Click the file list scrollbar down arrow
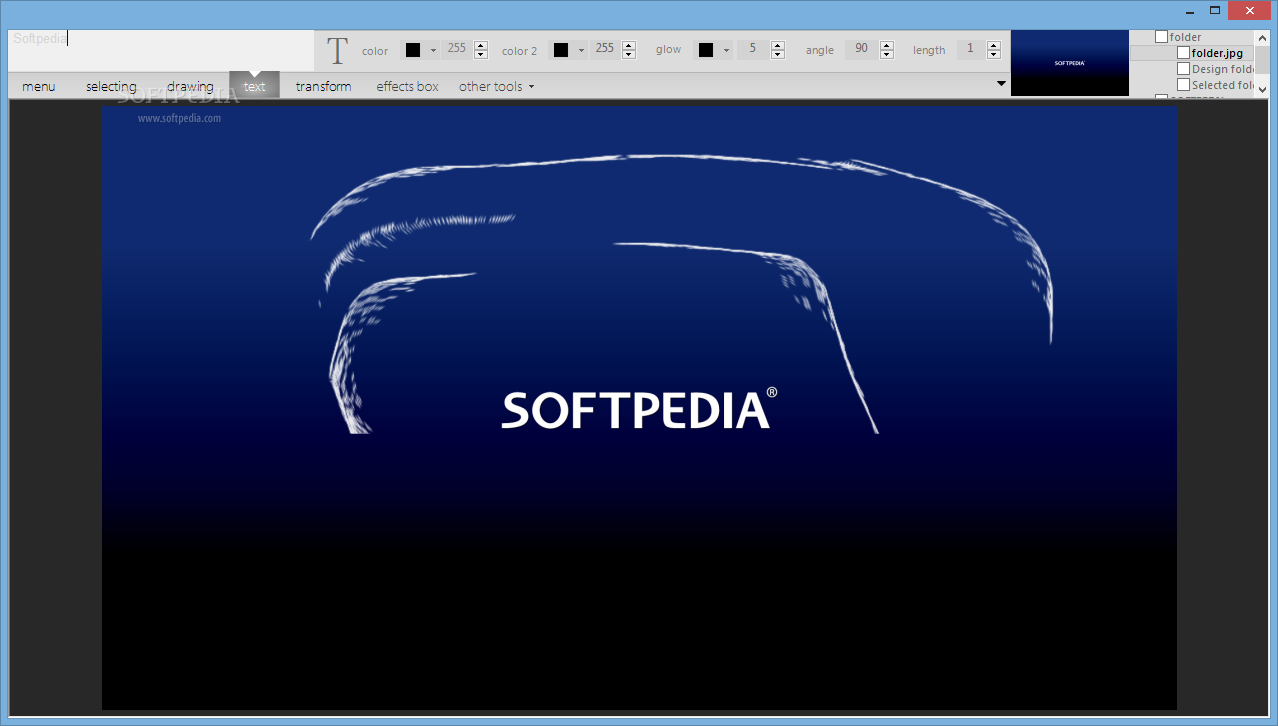 (x=1262, y=90)
